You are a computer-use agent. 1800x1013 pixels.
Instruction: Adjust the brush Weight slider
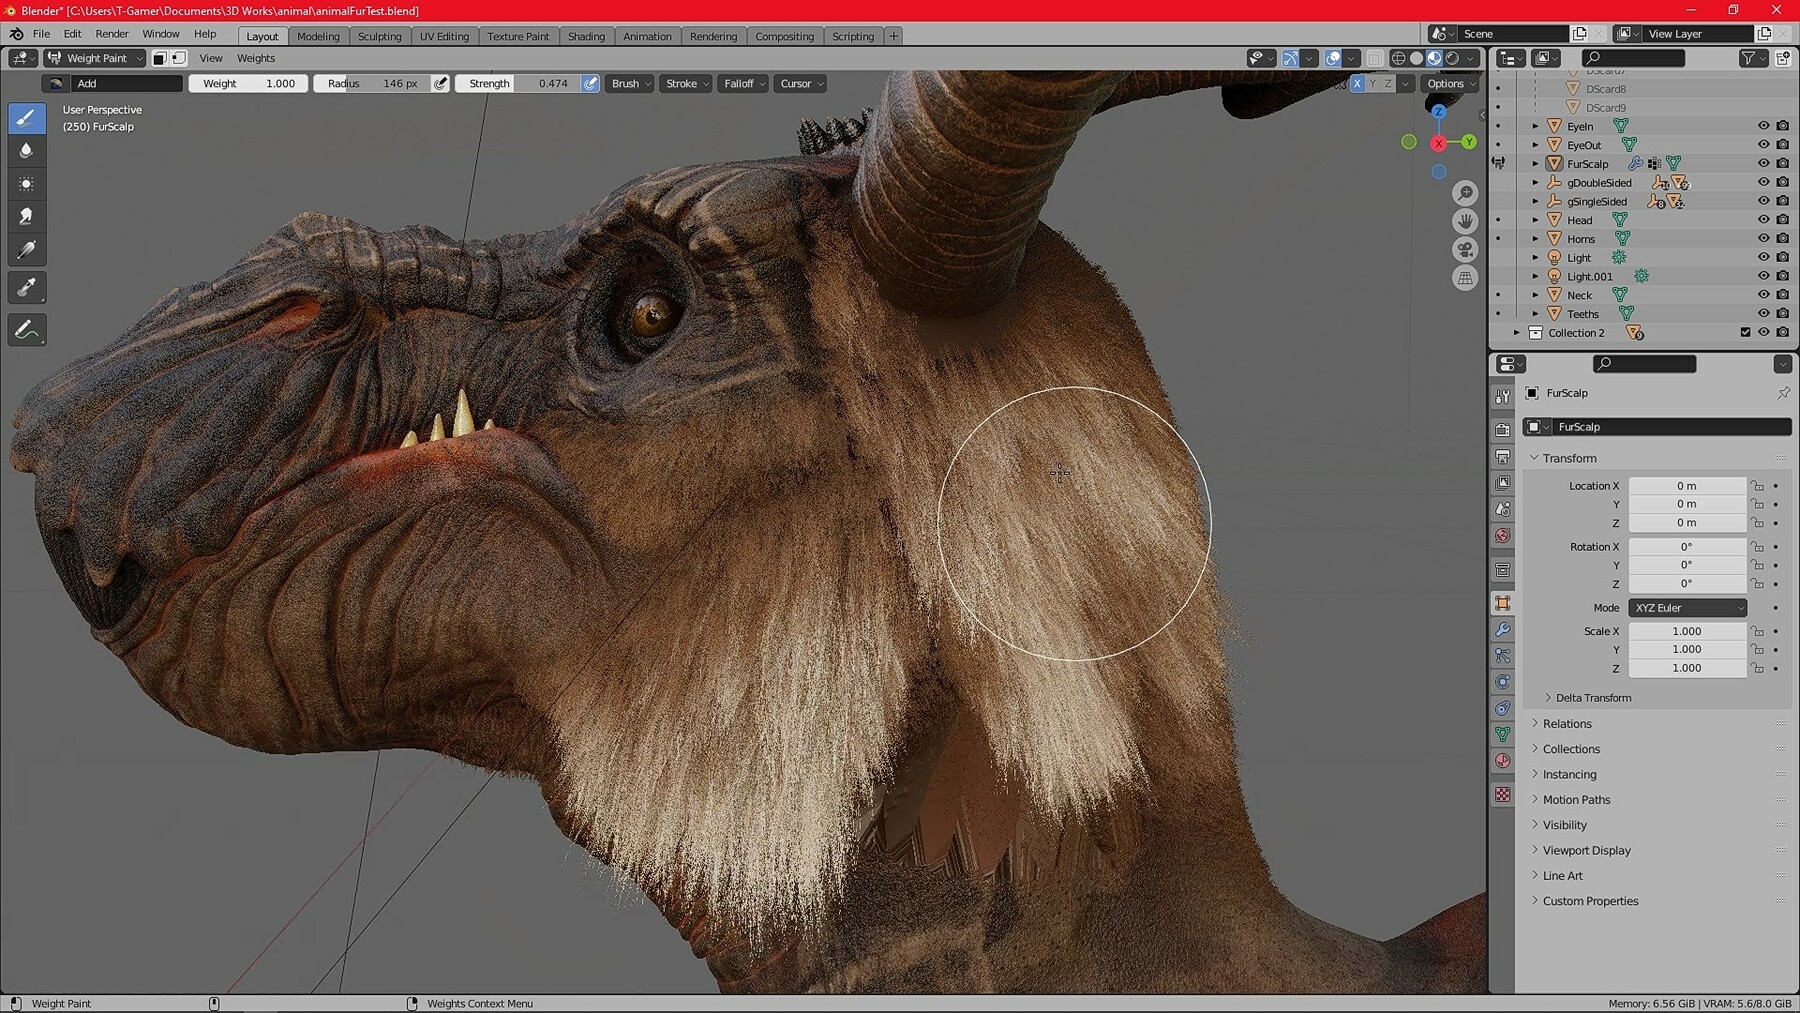click(248, 84)
